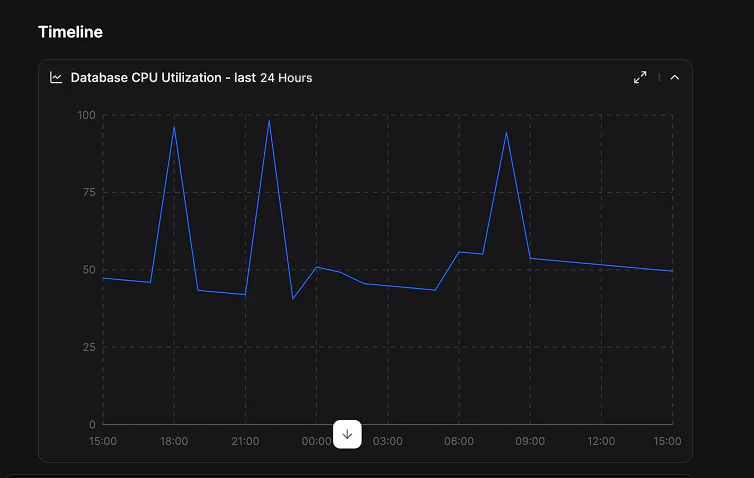This screenshot has height=478, width=754.
Task: Expand the CPU chart to fullscreen
Action: pyautogui.click(x=640, y=77)
